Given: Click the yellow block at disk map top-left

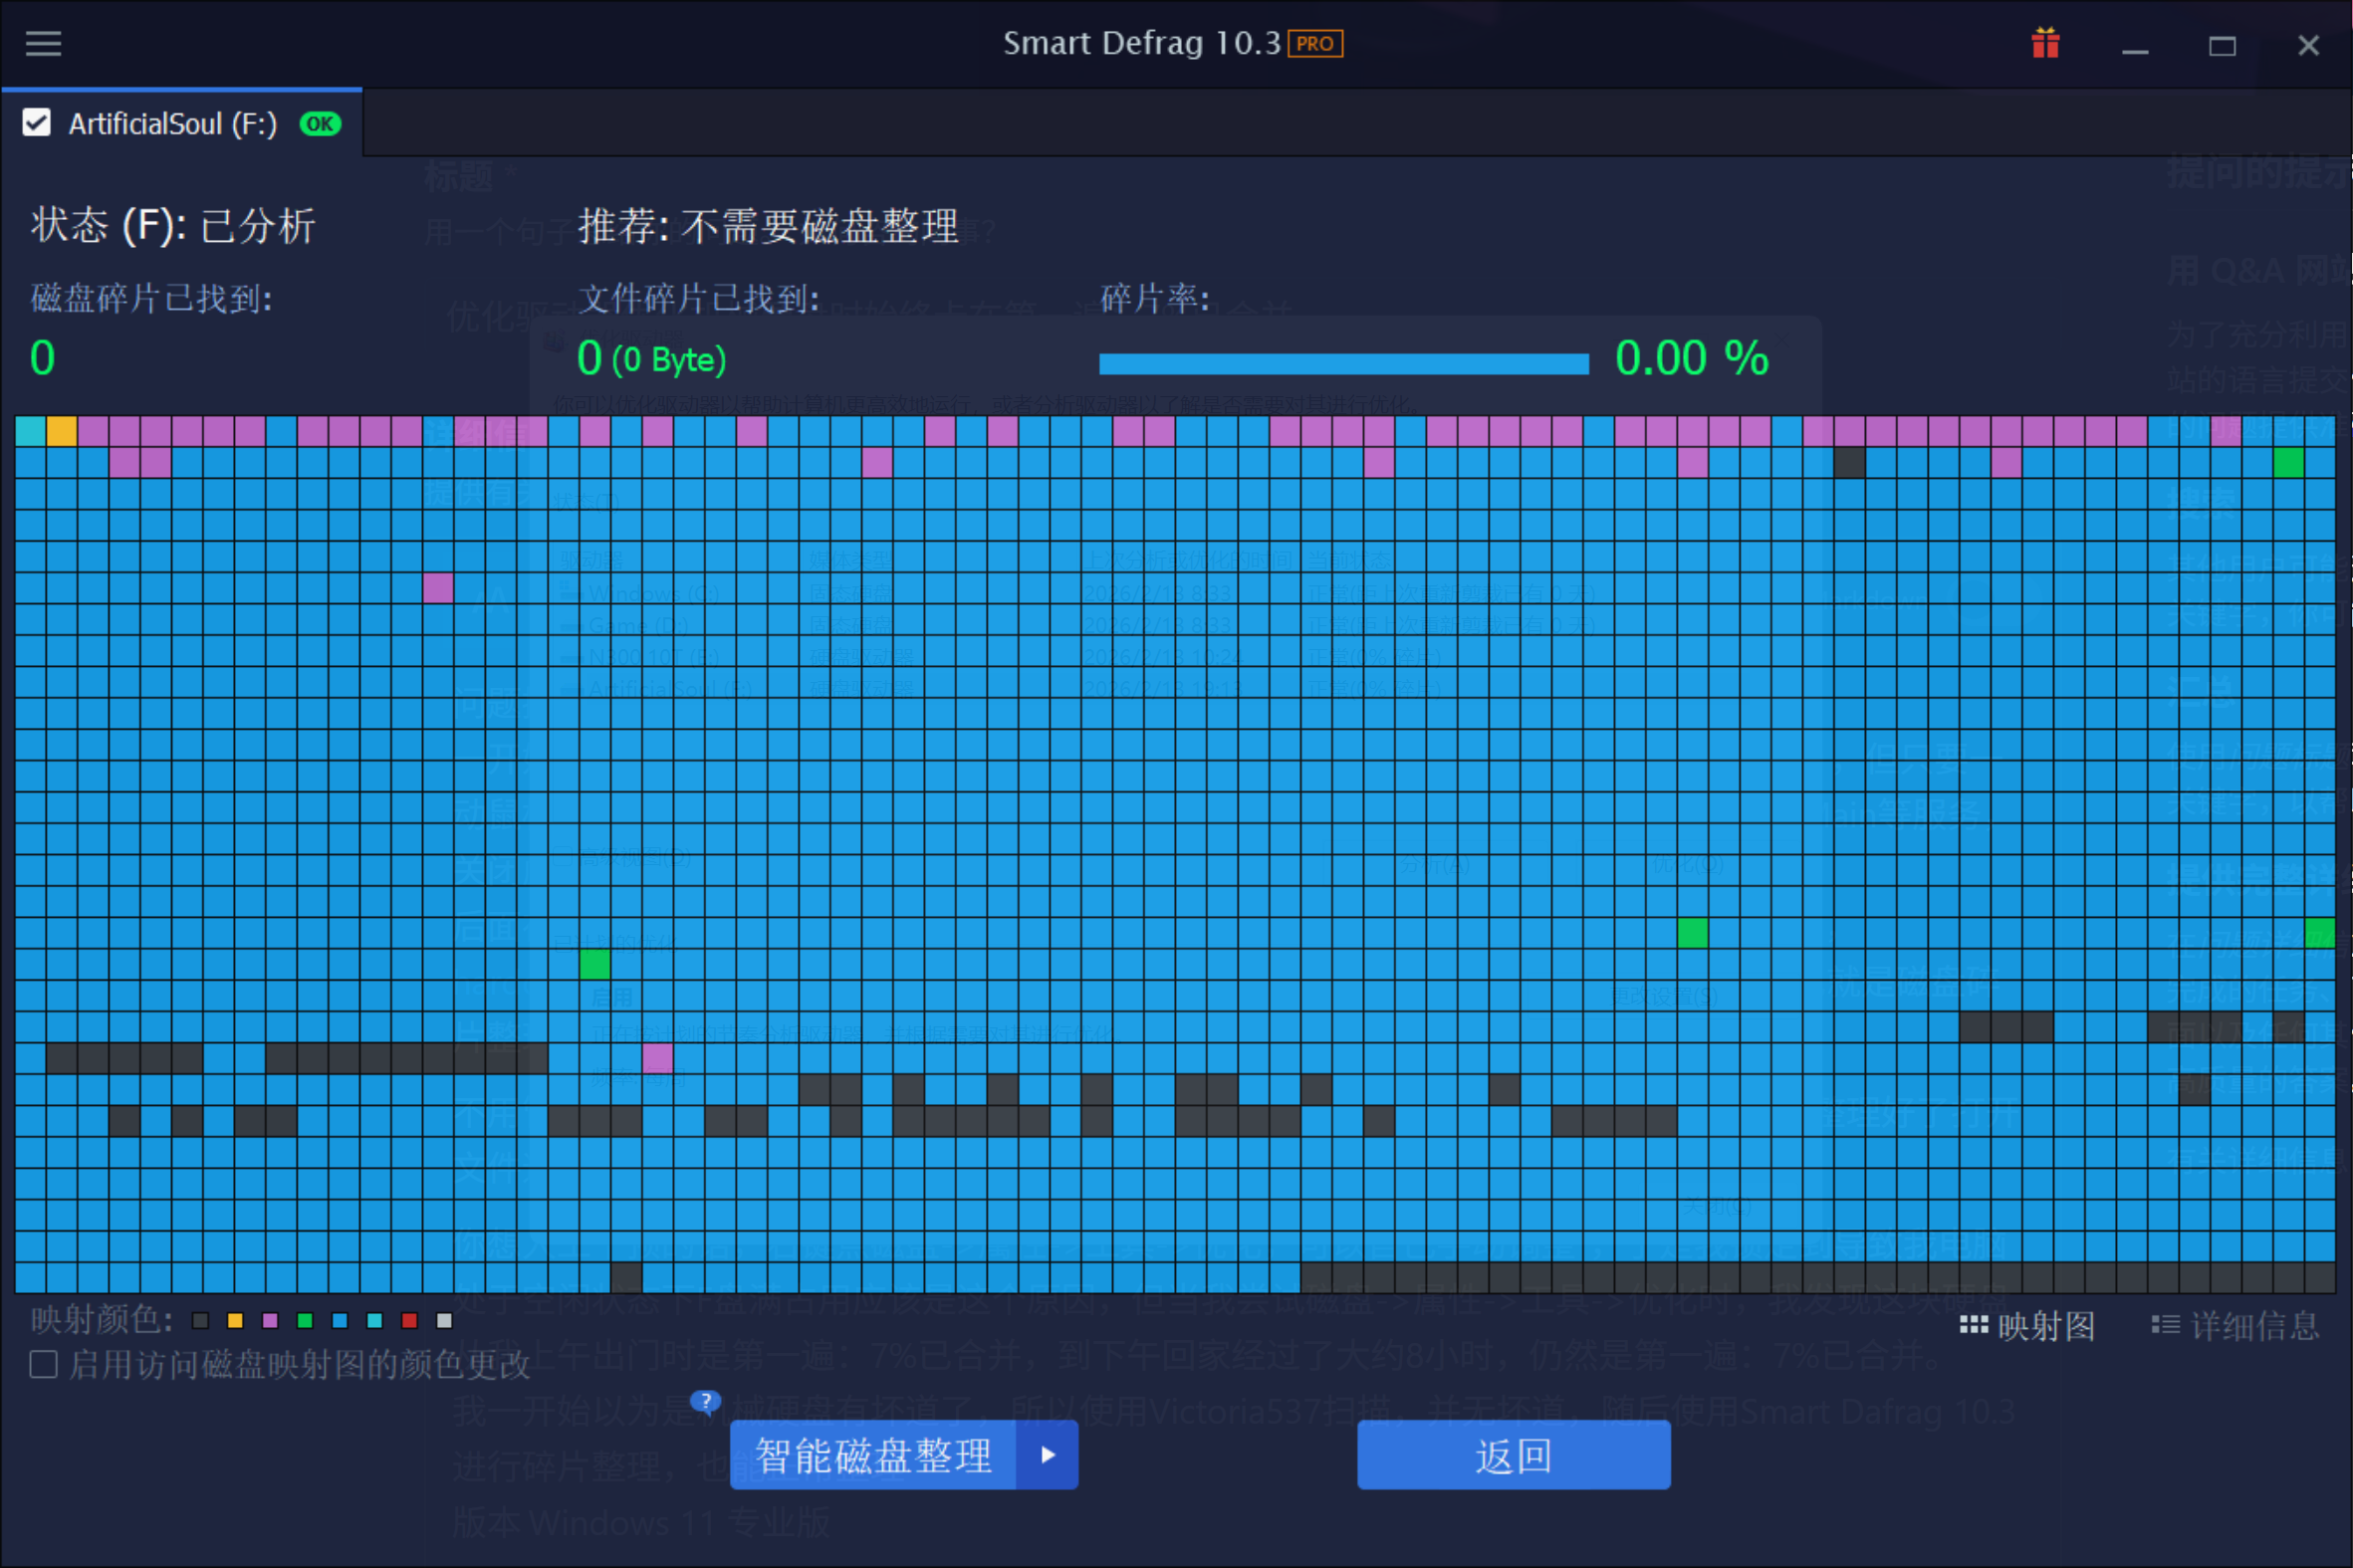Looking at the screenshot, I should pyautogui.click(x=62, y=430).
